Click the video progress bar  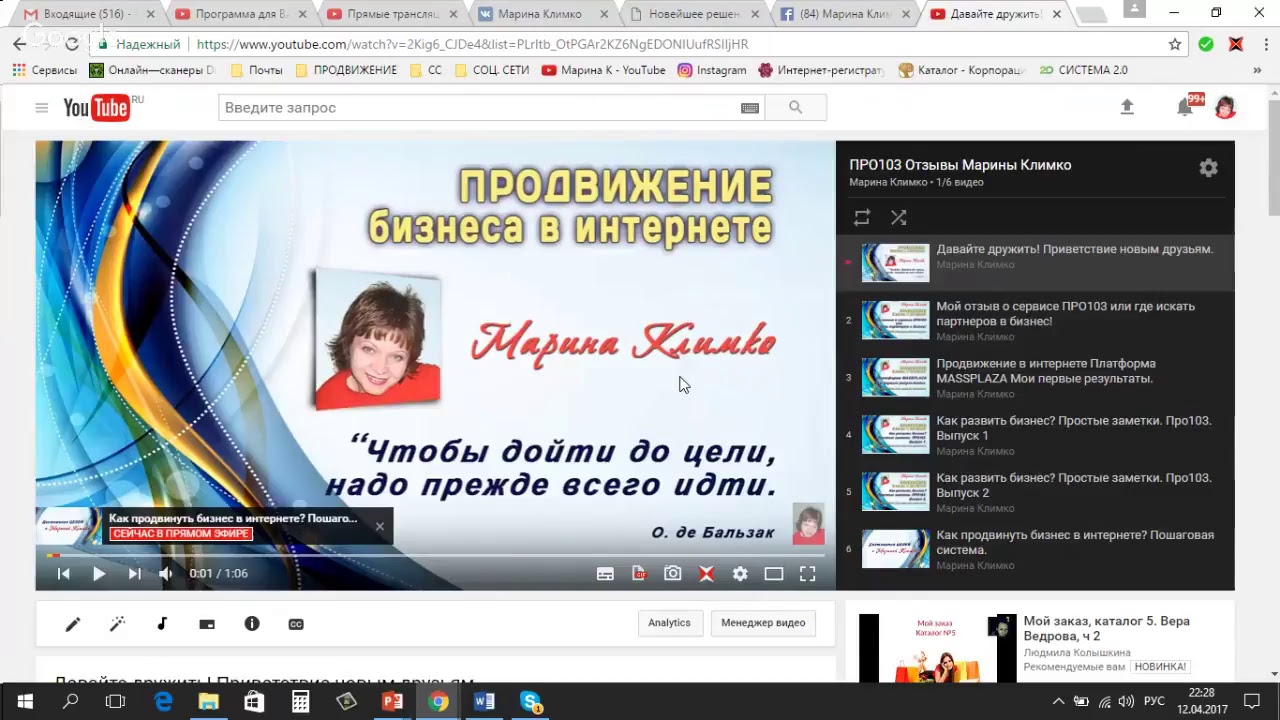(435, 555)
